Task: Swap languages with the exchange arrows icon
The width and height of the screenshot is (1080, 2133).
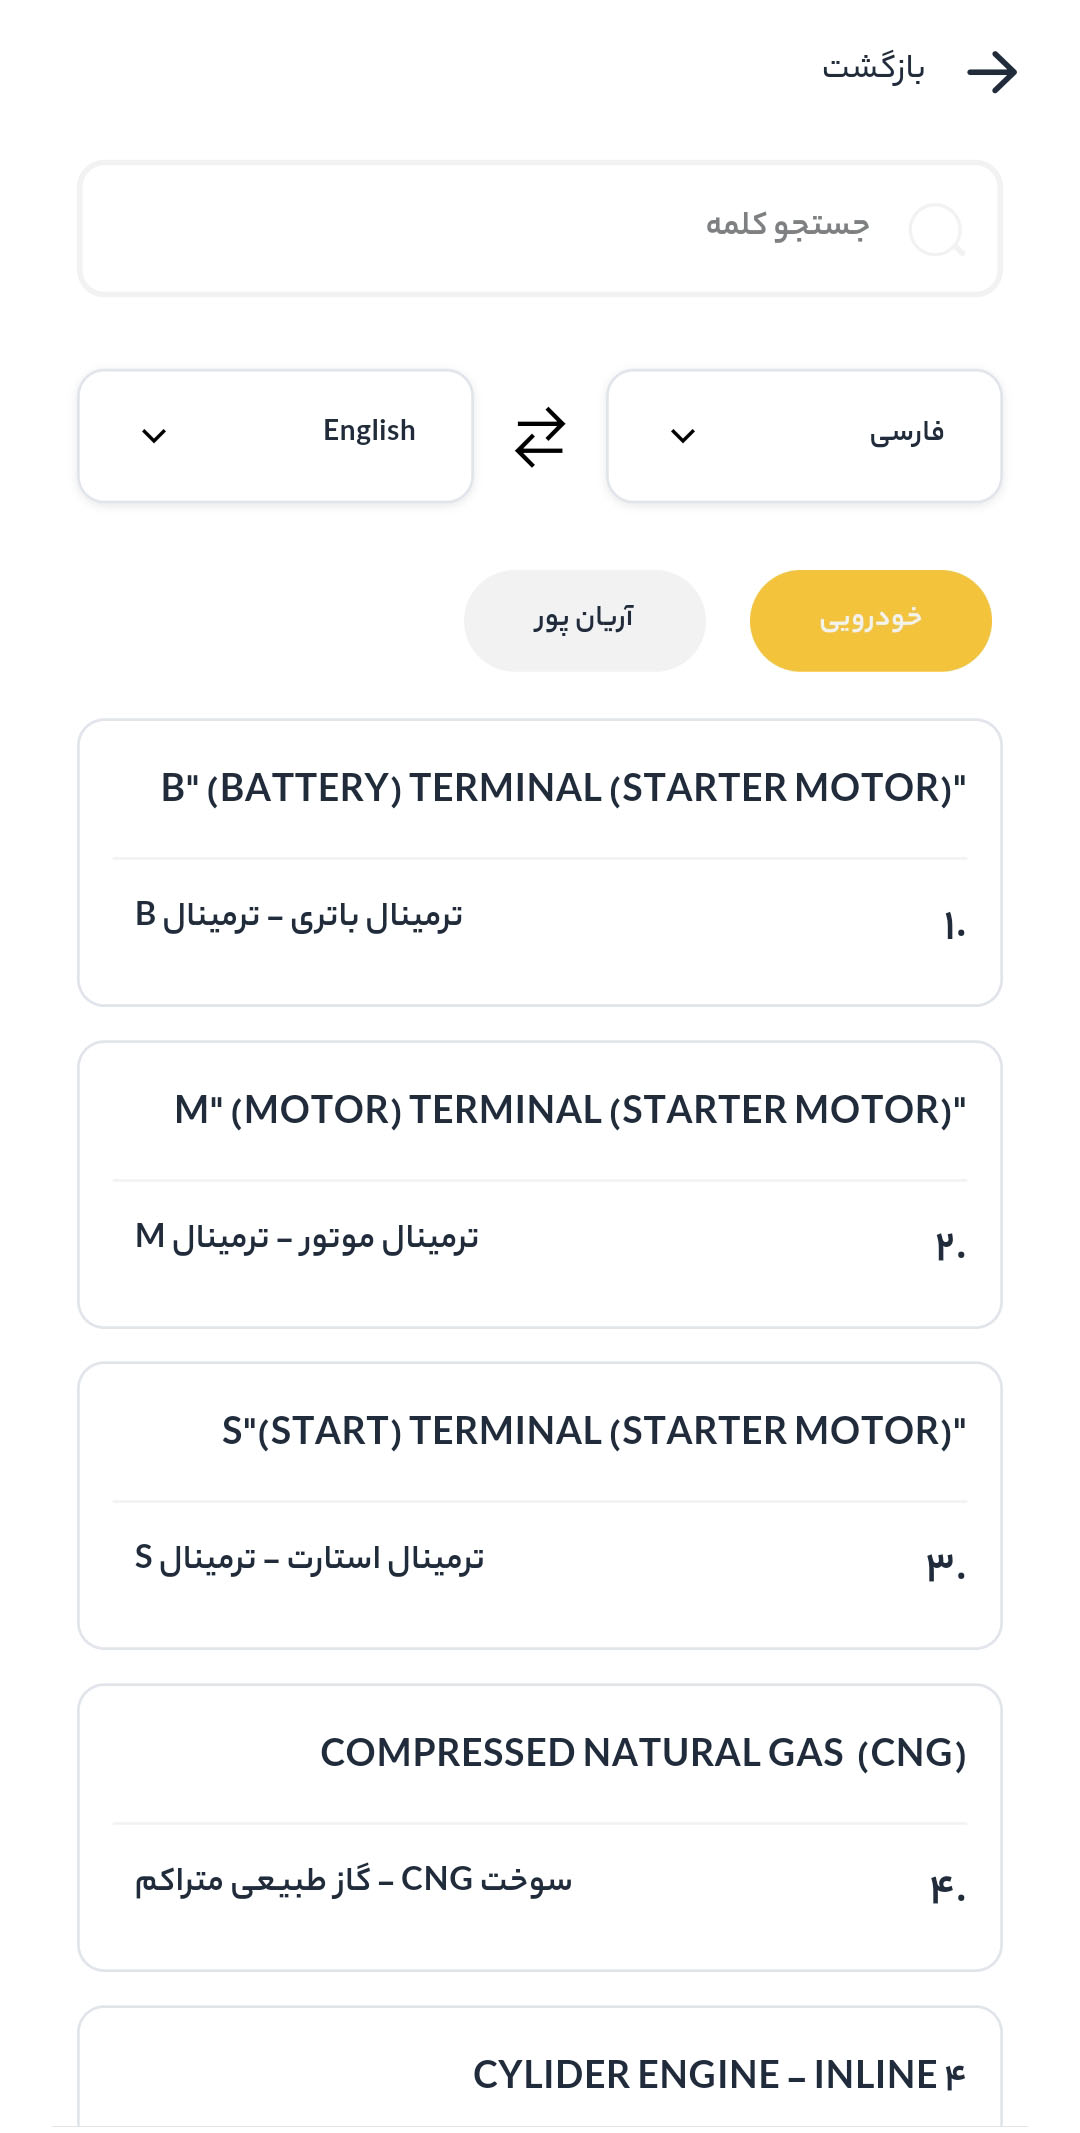Action: [x=540, y=437]
